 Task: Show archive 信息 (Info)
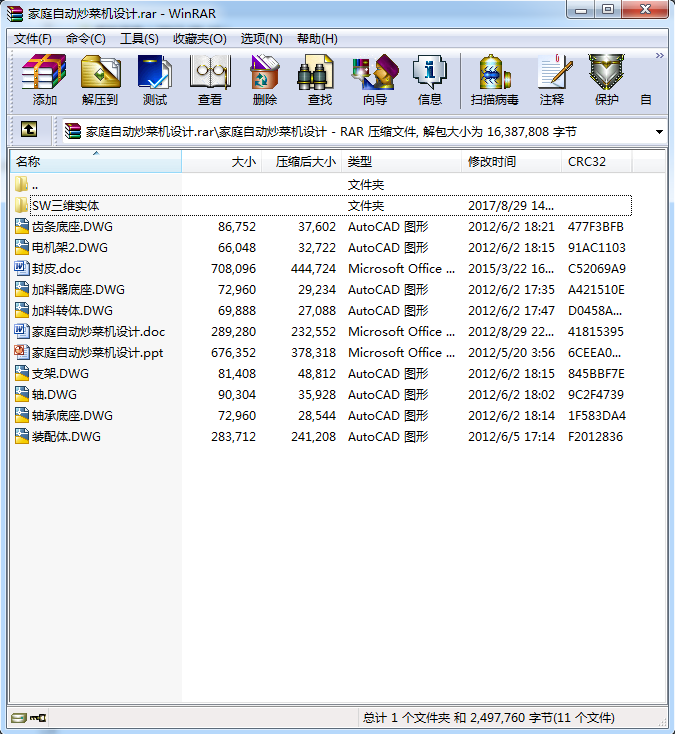pyautogui.click(x=429, y=80)
